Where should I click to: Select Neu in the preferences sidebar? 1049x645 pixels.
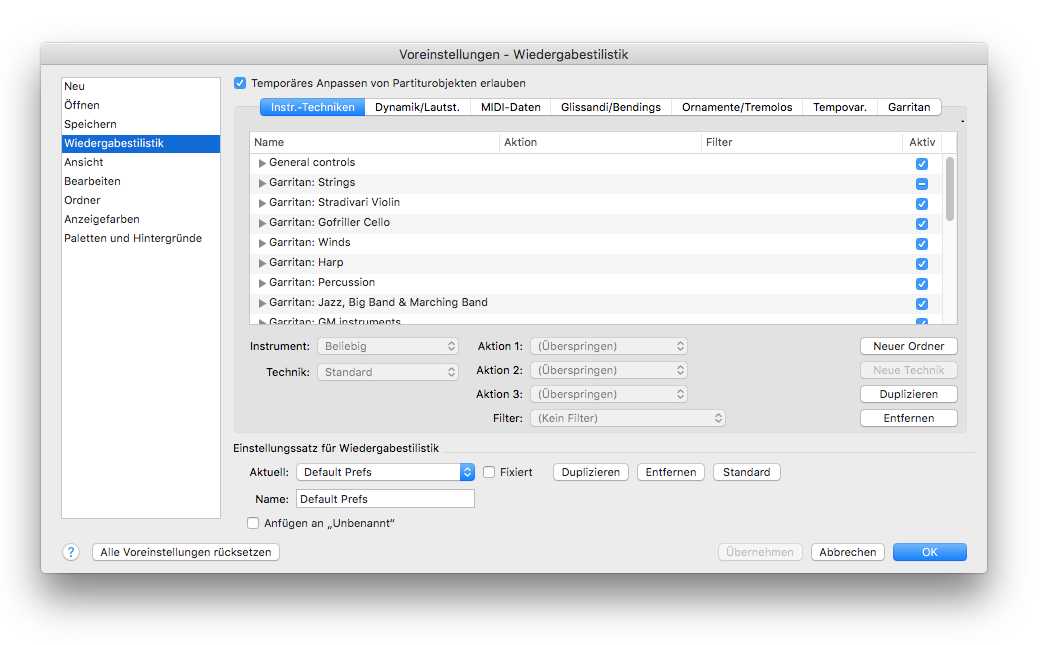140,86
